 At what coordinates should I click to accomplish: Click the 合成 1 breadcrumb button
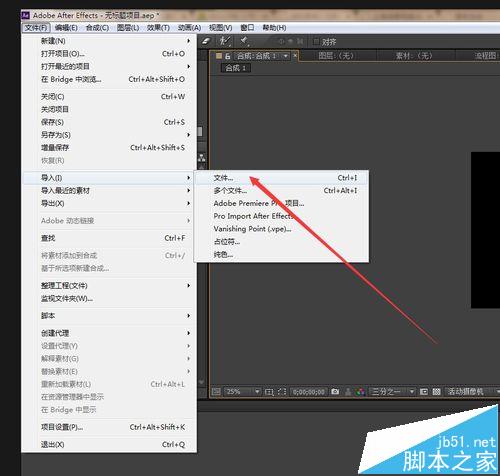pyautogui.click(x=236, y=68)
